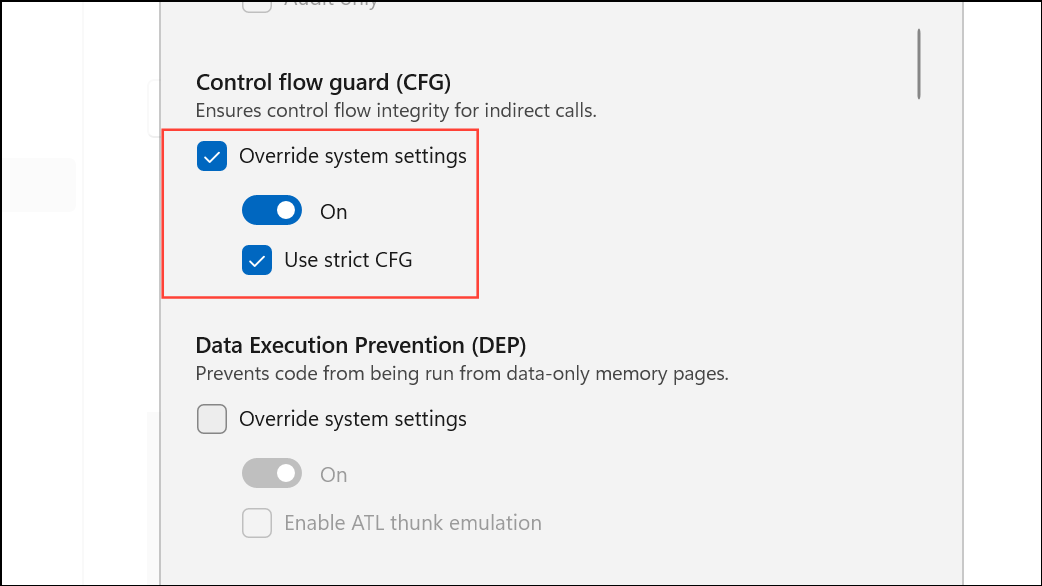Image resolution: width=1042 pixels, height=586 pixels.
Task: Toggle Control flow guard off
Action: click(271, 210)
